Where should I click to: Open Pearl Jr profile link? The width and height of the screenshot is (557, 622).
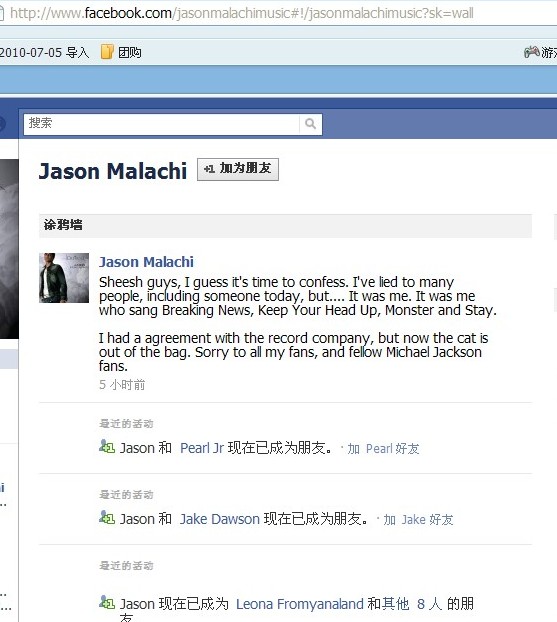(202, 448)
